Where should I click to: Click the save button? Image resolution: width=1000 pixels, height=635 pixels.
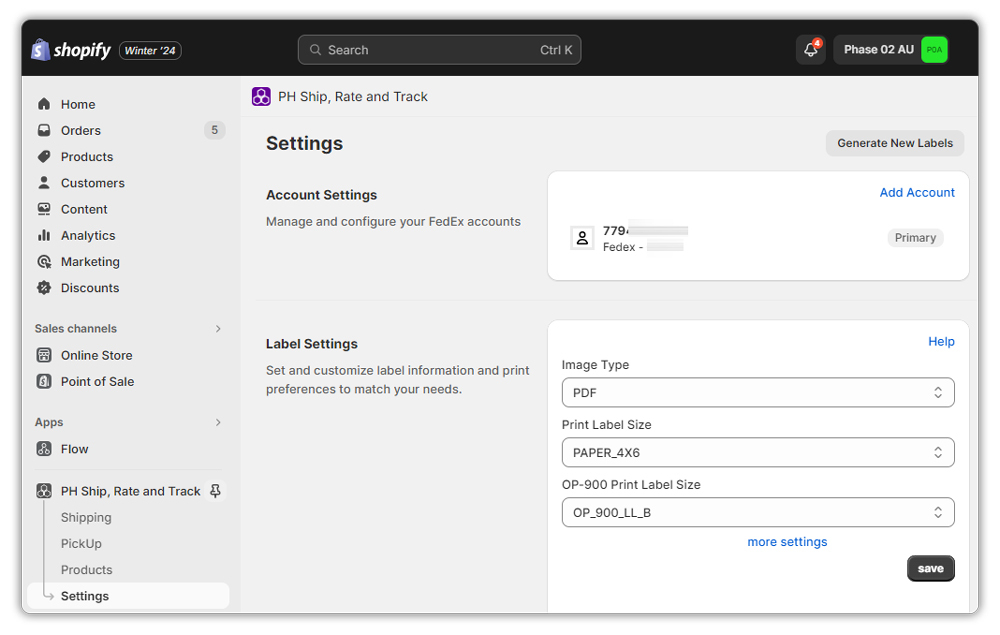[x=930, y=569]
